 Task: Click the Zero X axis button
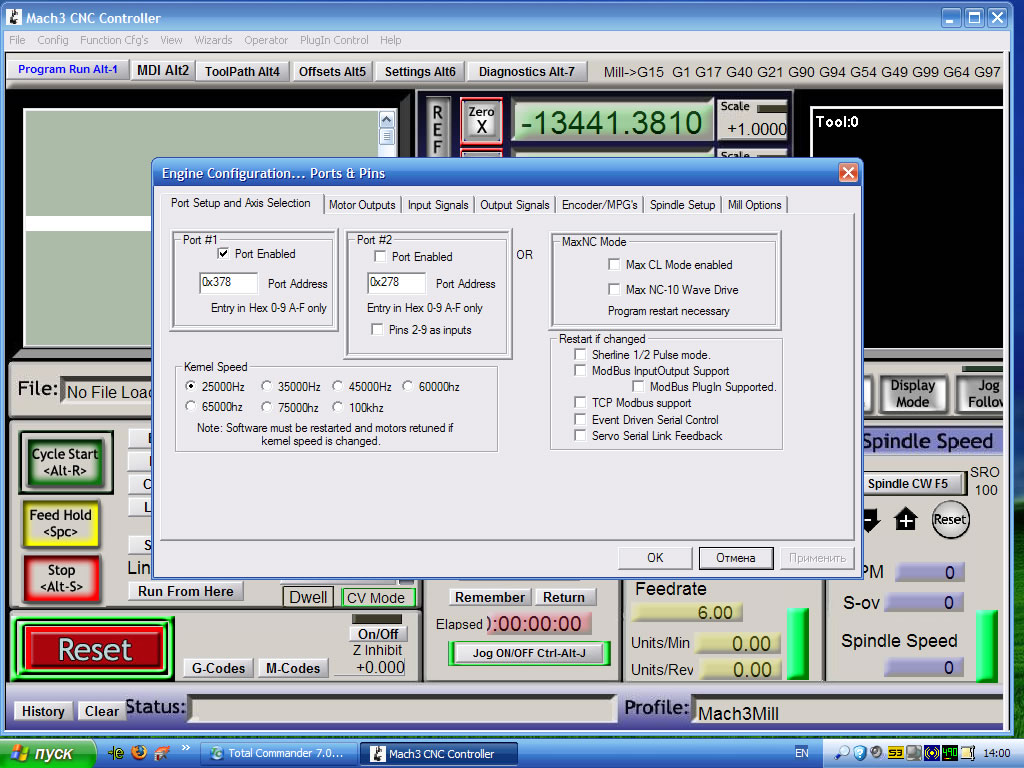481,120
